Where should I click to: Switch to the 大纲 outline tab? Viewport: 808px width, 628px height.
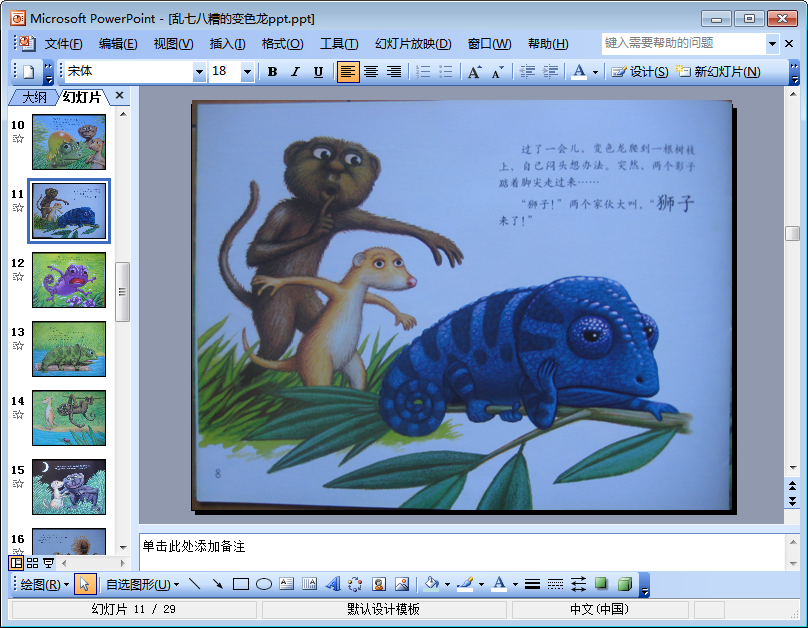35,97
